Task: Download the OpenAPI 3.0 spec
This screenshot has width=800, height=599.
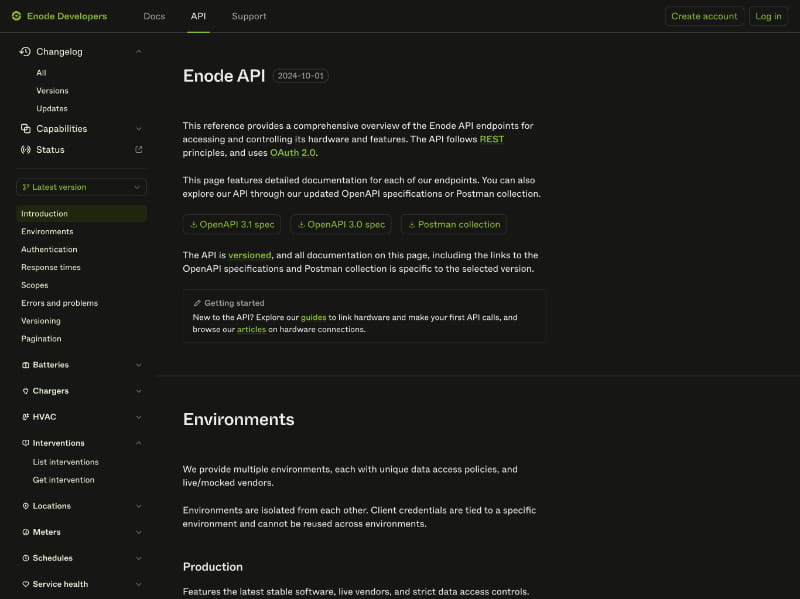Action: 341,224
